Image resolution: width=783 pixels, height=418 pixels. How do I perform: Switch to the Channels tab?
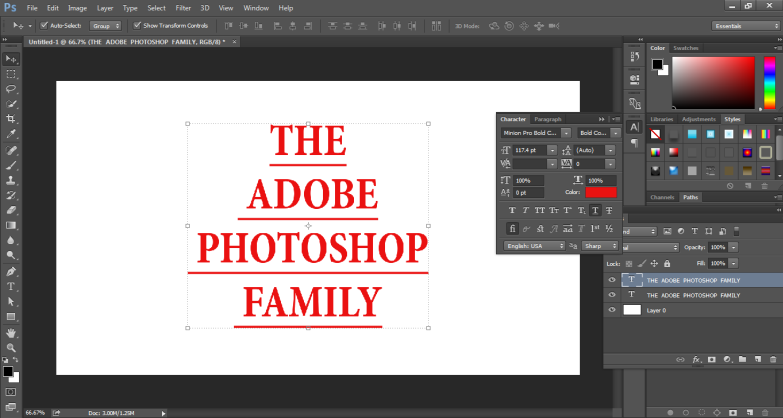click(662, 197)
